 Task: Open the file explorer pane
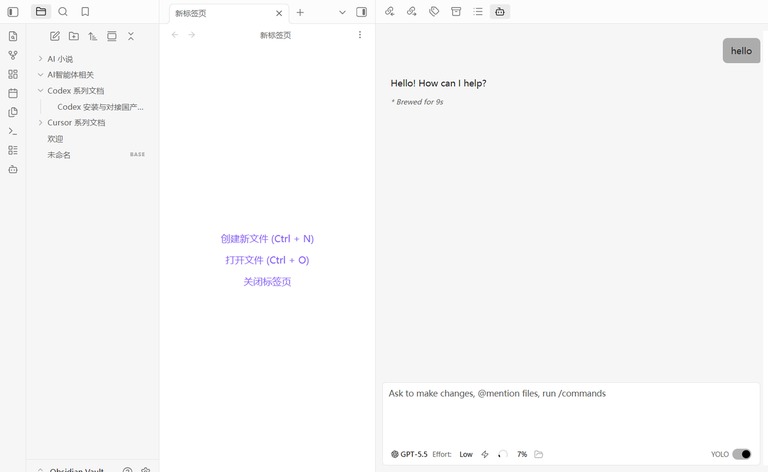41,12
